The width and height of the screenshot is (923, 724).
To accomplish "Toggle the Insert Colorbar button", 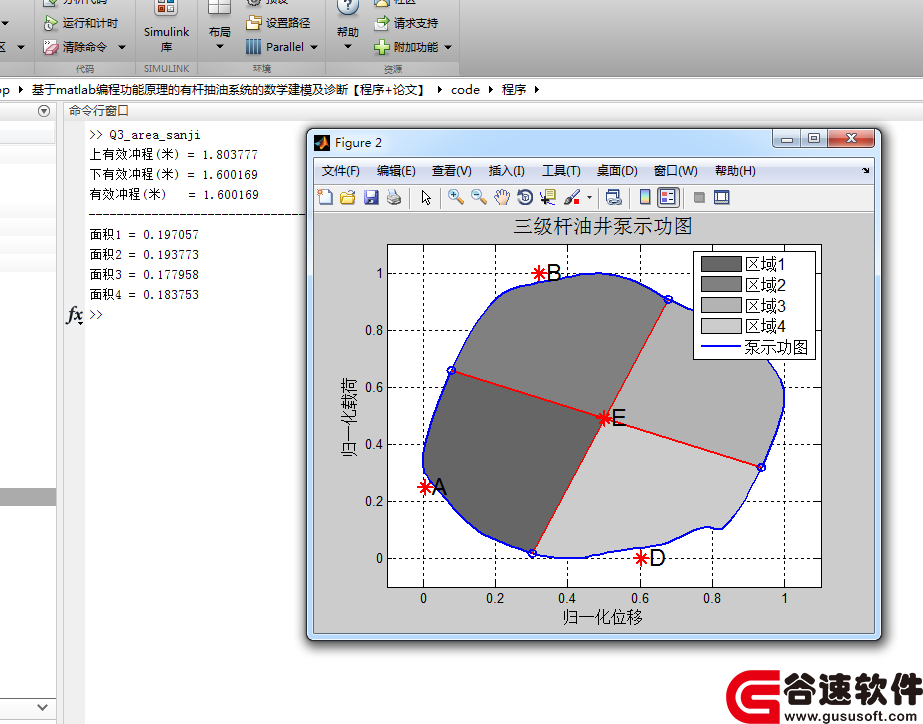I will pyautogui.click(x=645, y=197).
